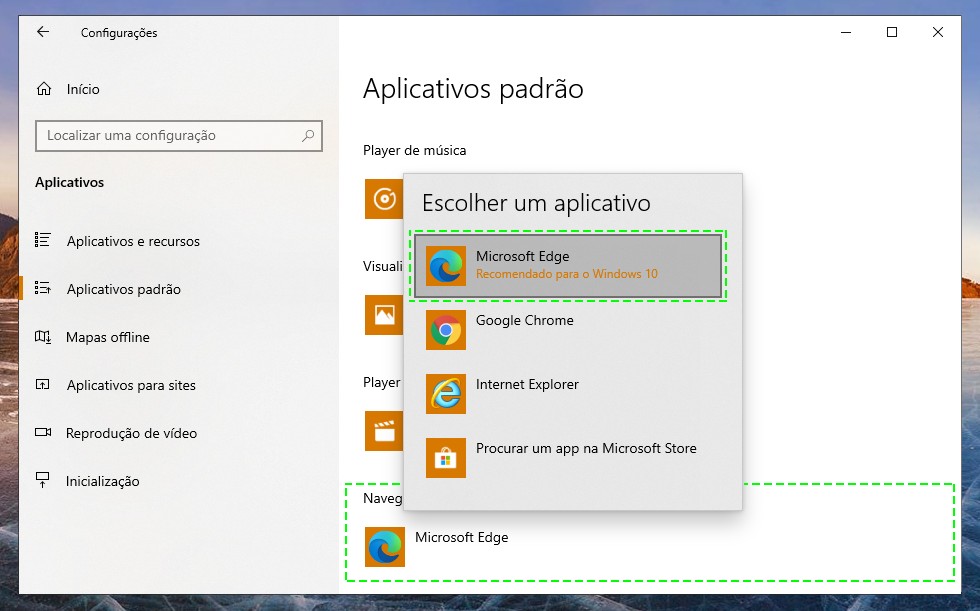The width and height of the screenshot is (980, 611).
Task: Click the Aplicativos e recursos list icon
Action: (42, 240)
